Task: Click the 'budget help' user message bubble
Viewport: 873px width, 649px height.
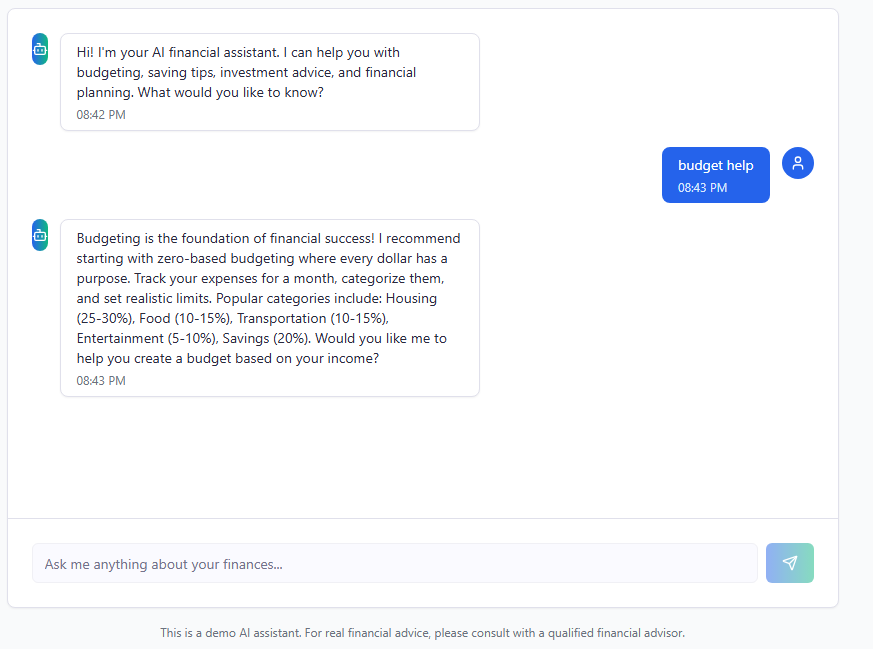Action: pyautogui.click(x=715, y=175)
